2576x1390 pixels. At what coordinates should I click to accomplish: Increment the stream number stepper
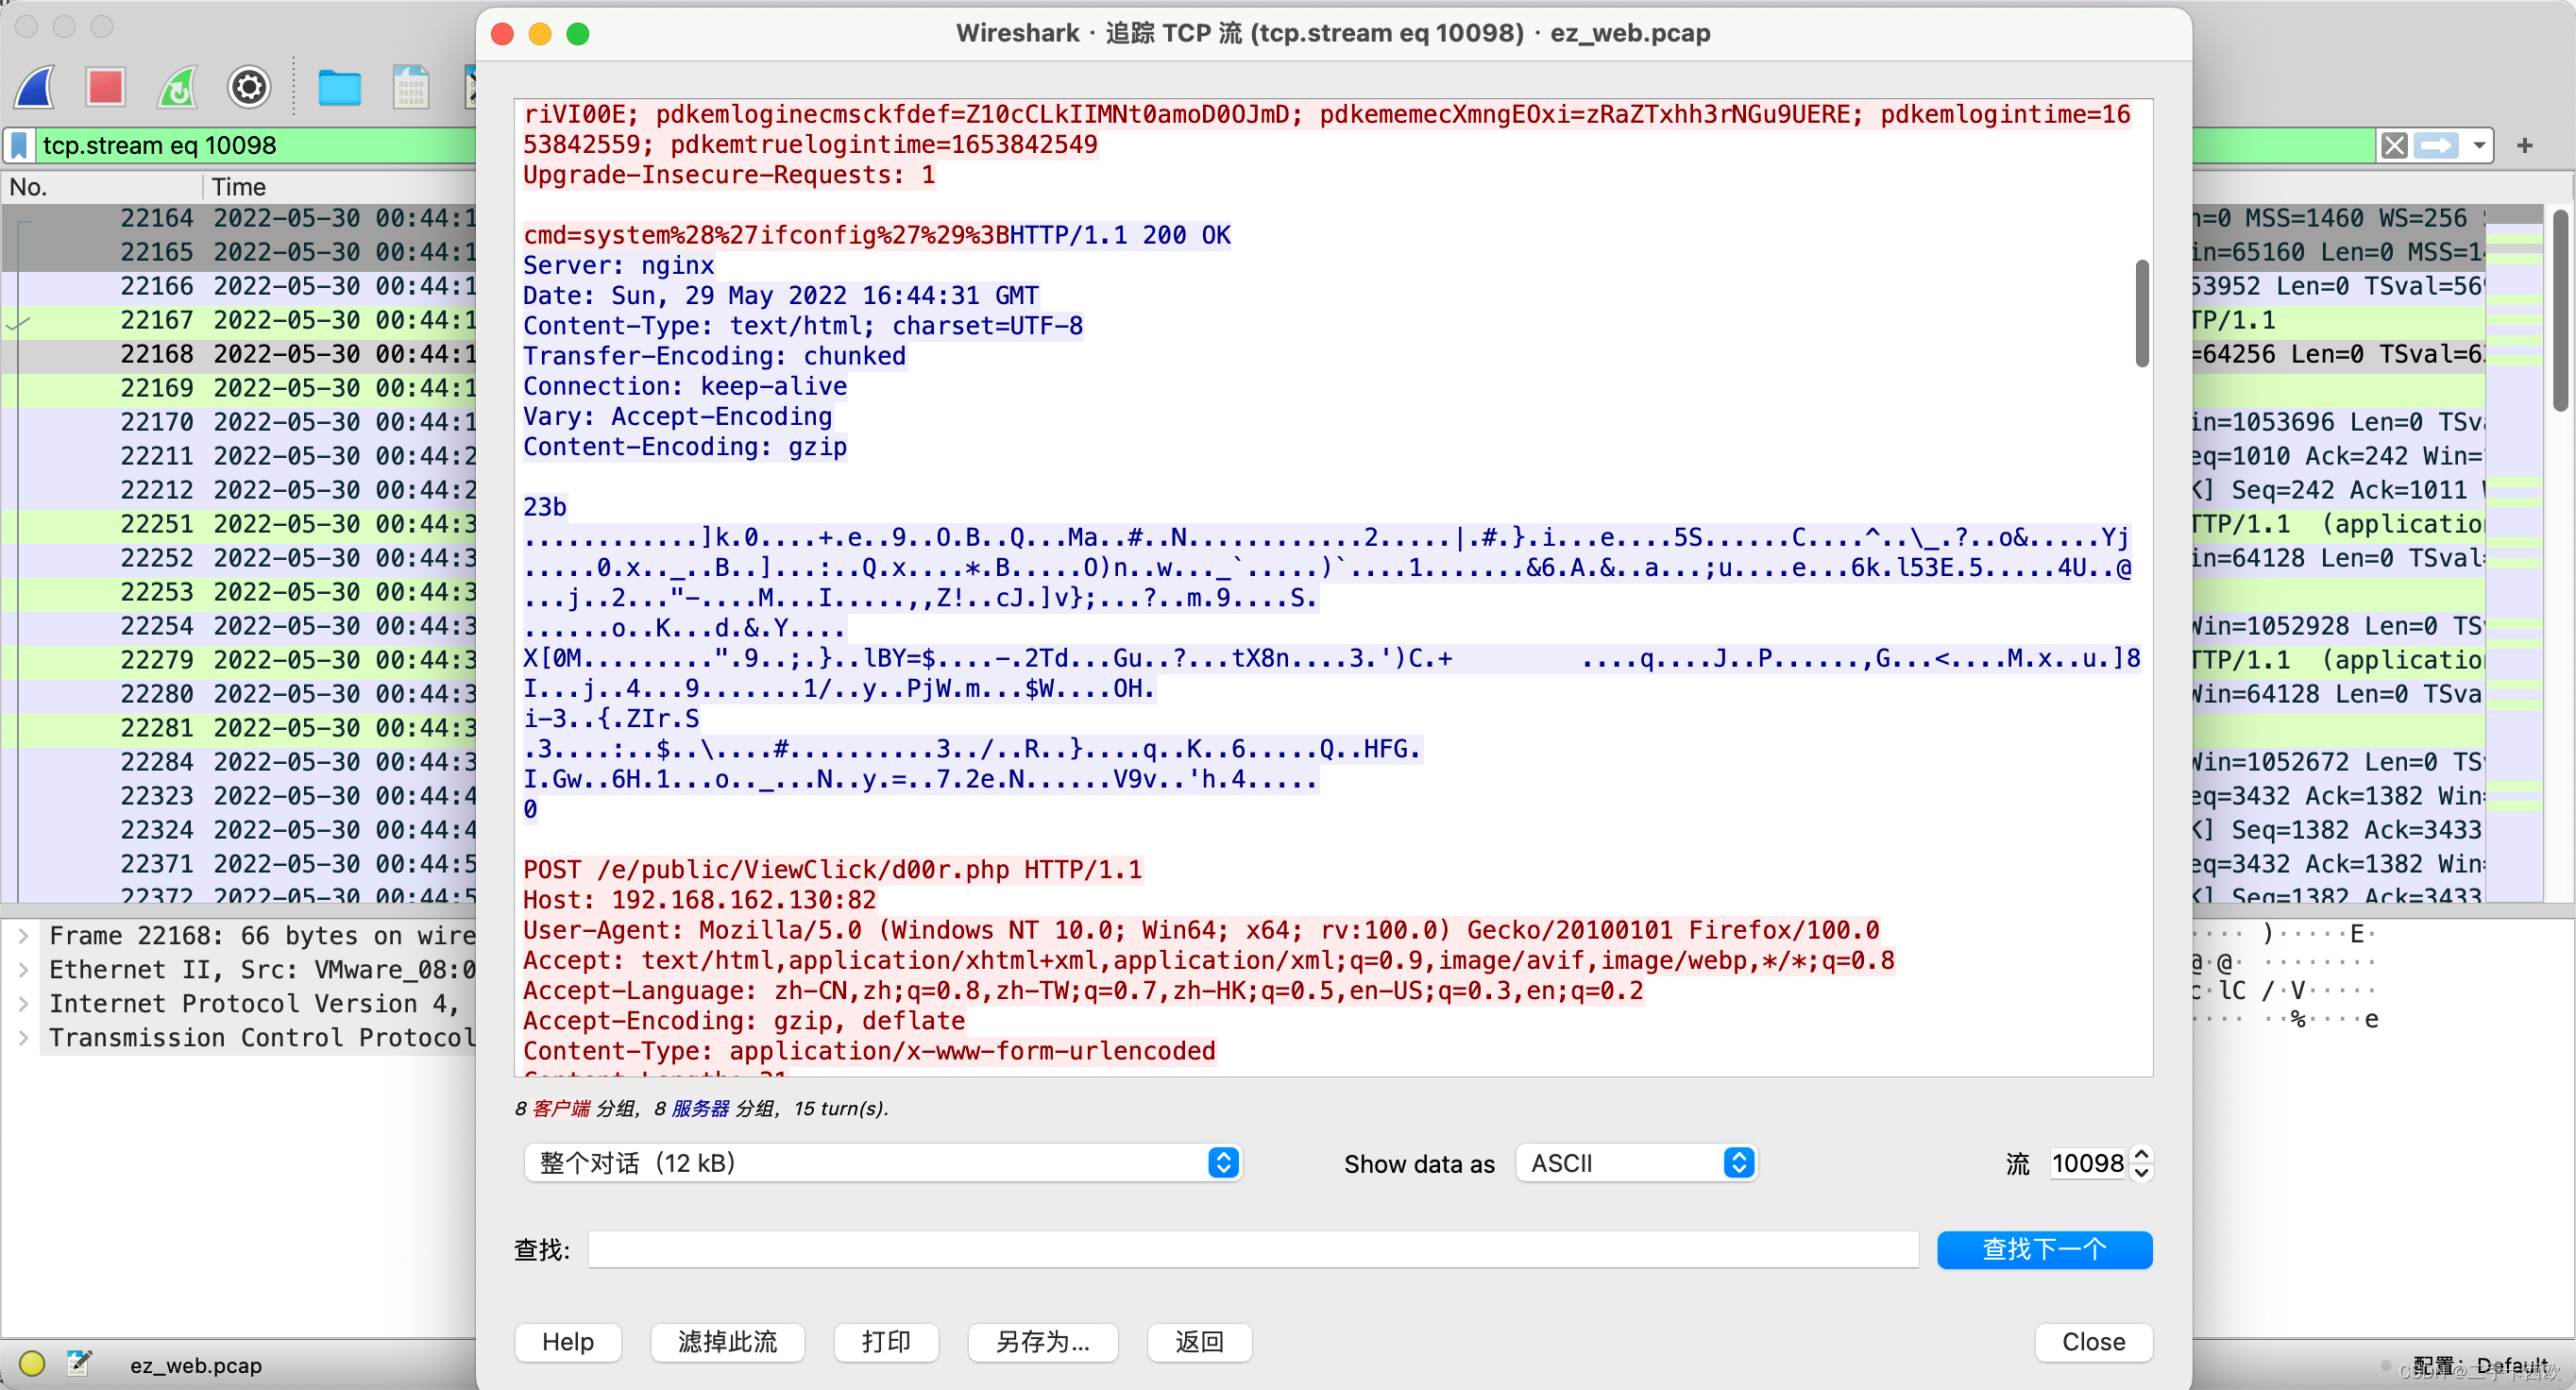pyautogui.click(x=2141, y=1154)
